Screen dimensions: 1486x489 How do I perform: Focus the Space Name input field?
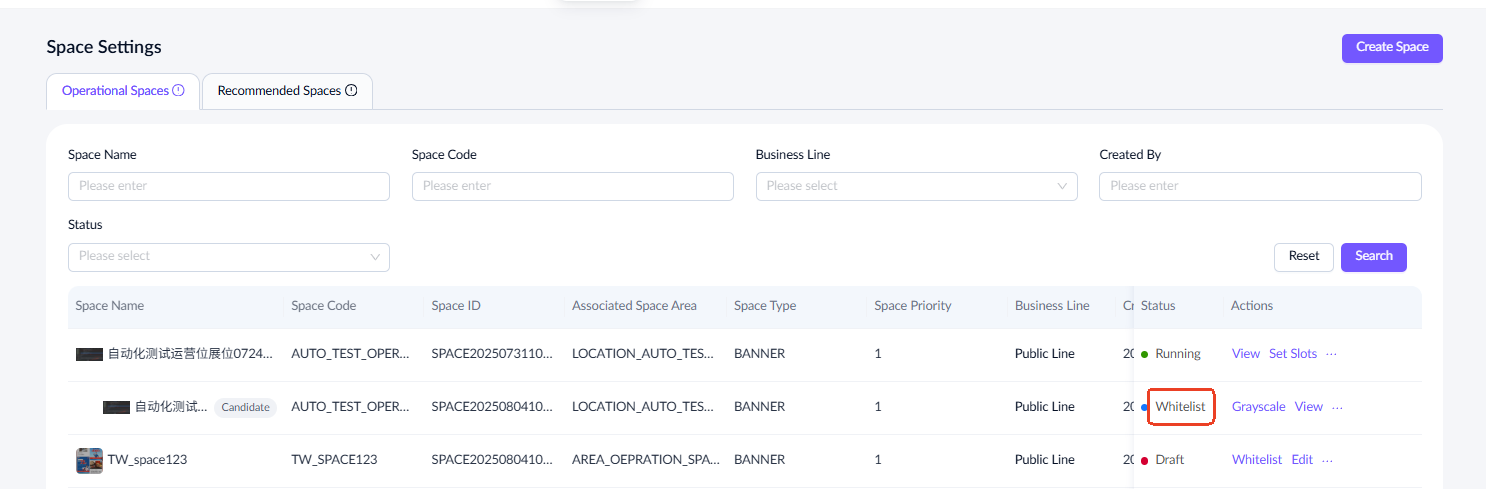228,186
